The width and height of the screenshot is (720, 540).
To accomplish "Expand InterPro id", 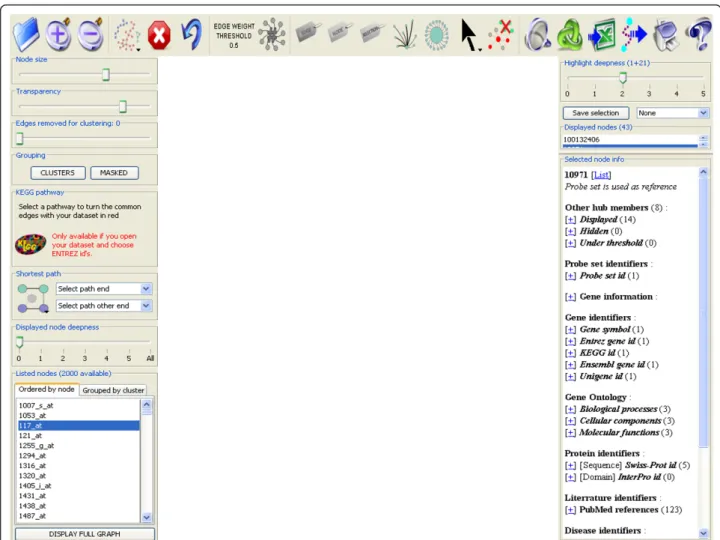I will [570, 478].
